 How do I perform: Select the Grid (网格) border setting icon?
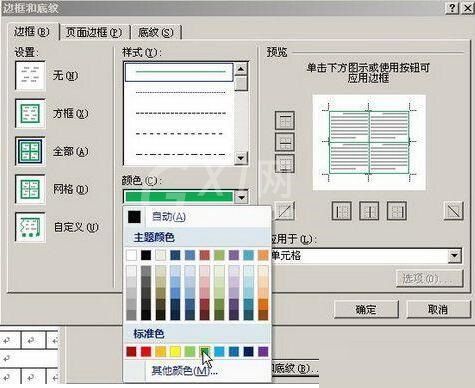[x=30, y=189]
